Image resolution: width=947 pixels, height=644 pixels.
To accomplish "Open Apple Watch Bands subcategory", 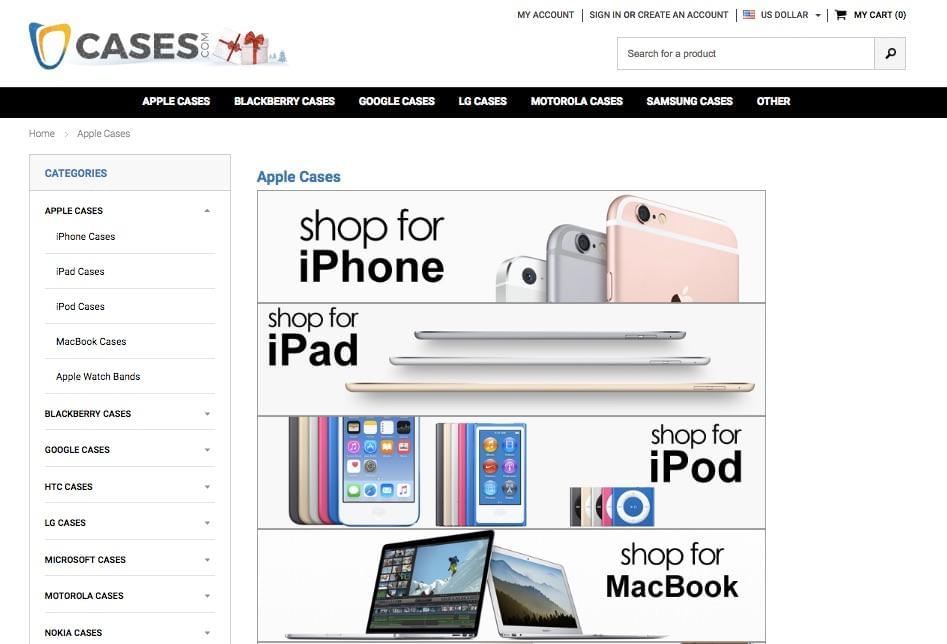I will coord(98,376).
